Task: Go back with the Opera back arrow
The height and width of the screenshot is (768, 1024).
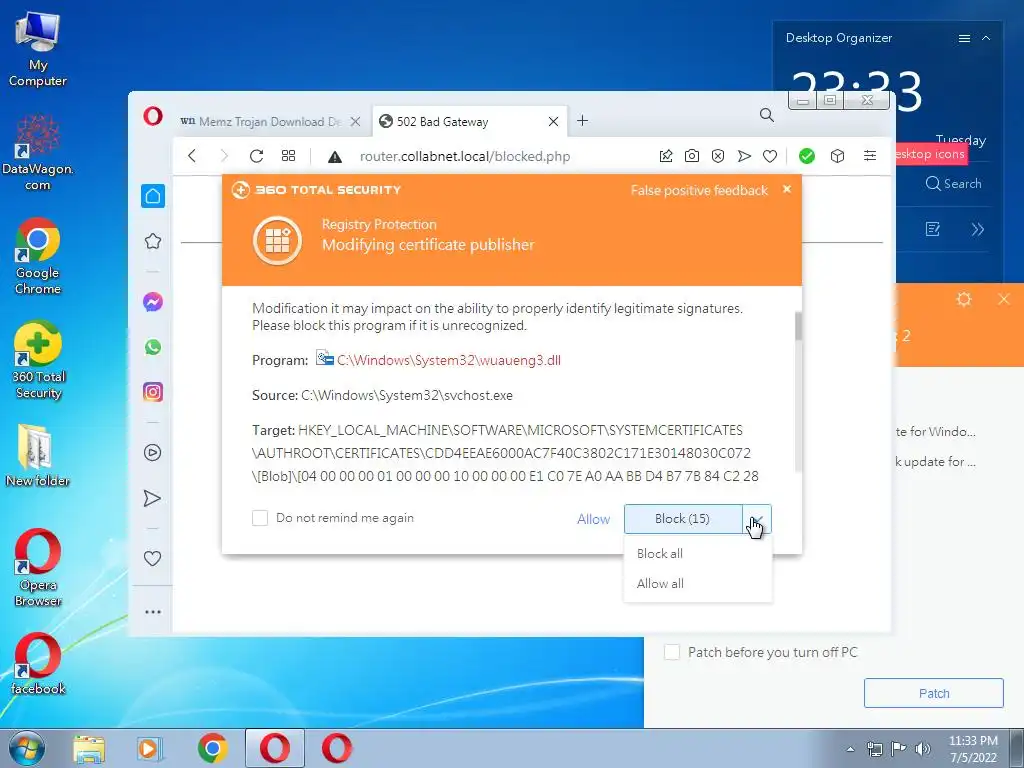Action: (192, 156)
